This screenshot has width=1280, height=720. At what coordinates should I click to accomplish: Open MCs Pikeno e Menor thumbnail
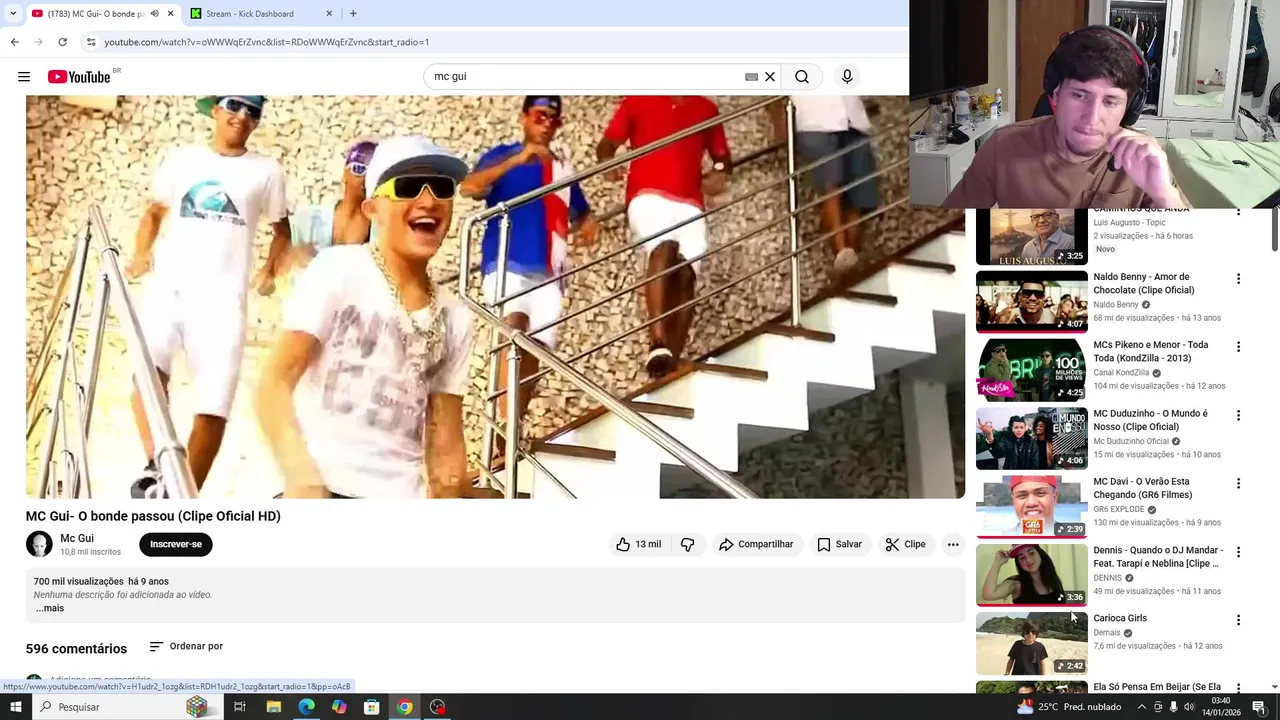coord(1031,370)
